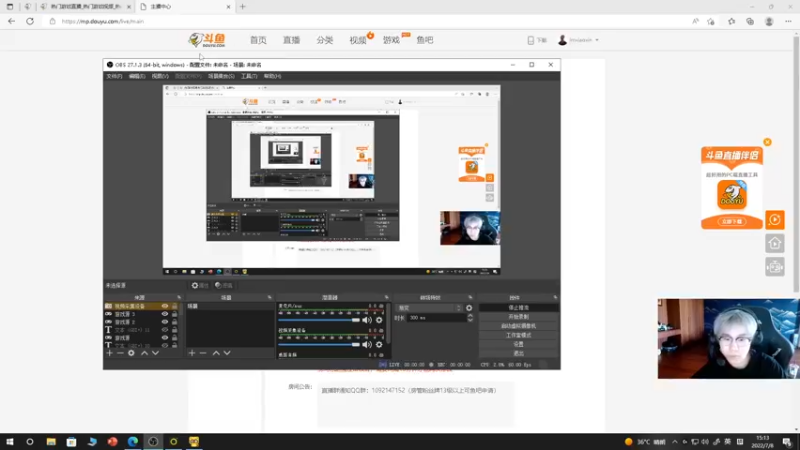Viewport: 800px width, 450px height.
Task: Click the properties gear button above sources
Action: click(200, 286)
